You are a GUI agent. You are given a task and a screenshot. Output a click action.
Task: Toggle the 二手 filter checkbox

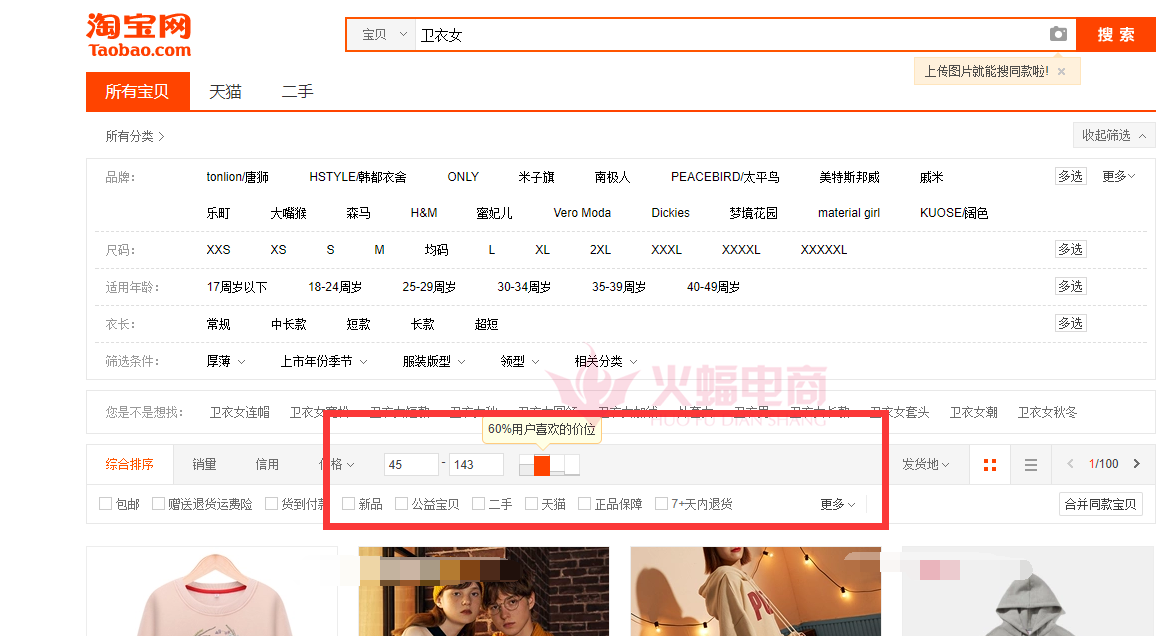(x=479, y=504)
